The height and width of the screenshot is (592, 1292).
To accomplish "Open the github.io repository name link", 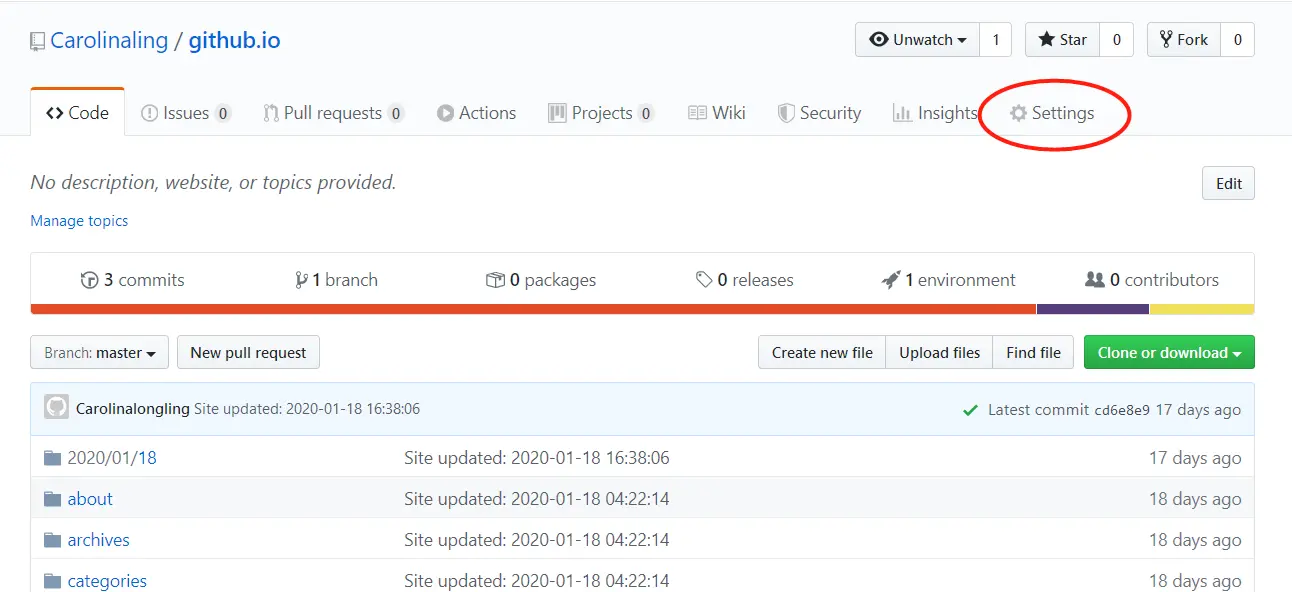I will pyautogui.click(x=234, y=40).
